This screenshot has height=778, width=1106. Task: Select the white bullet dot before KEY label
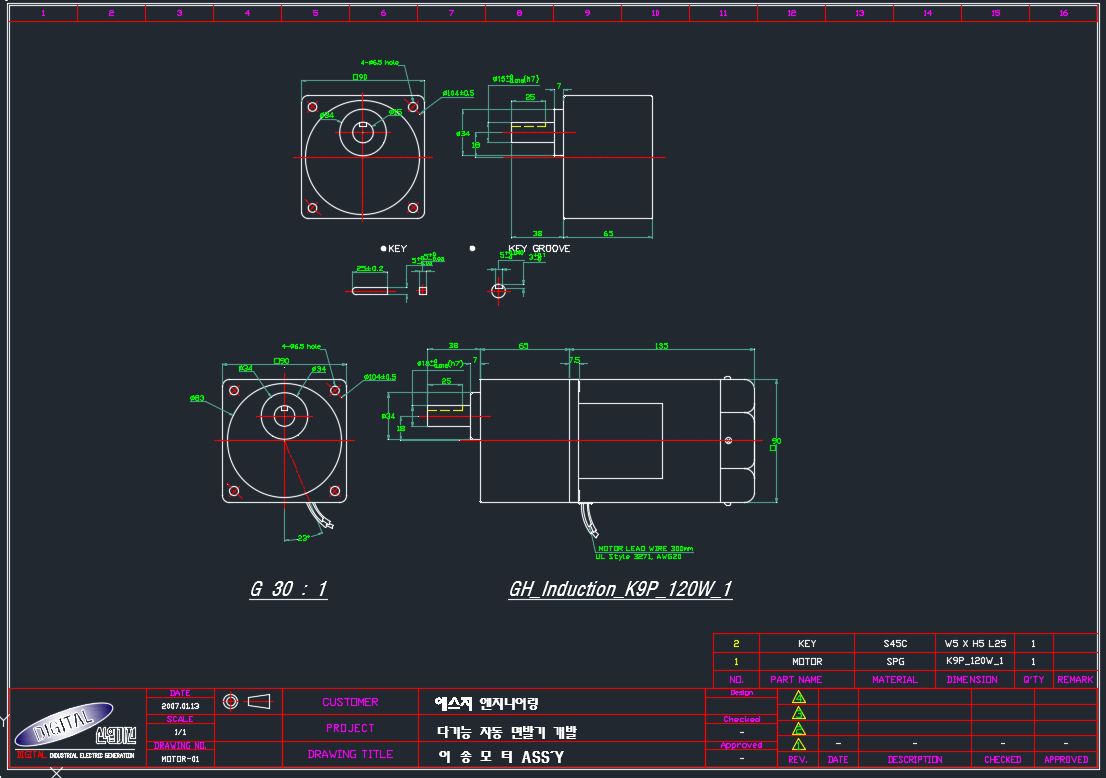tap(384, 248)
